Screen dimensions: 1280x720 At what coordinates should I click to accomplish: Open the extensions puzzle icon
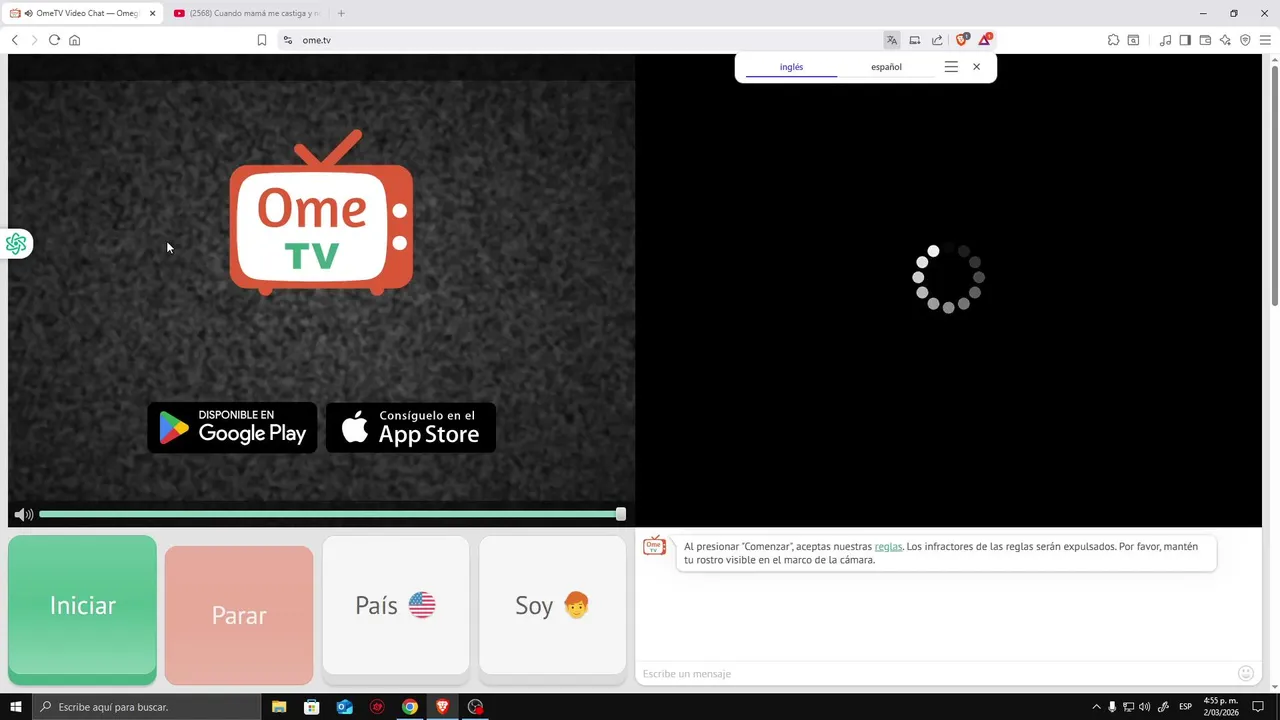[1113, 40]
